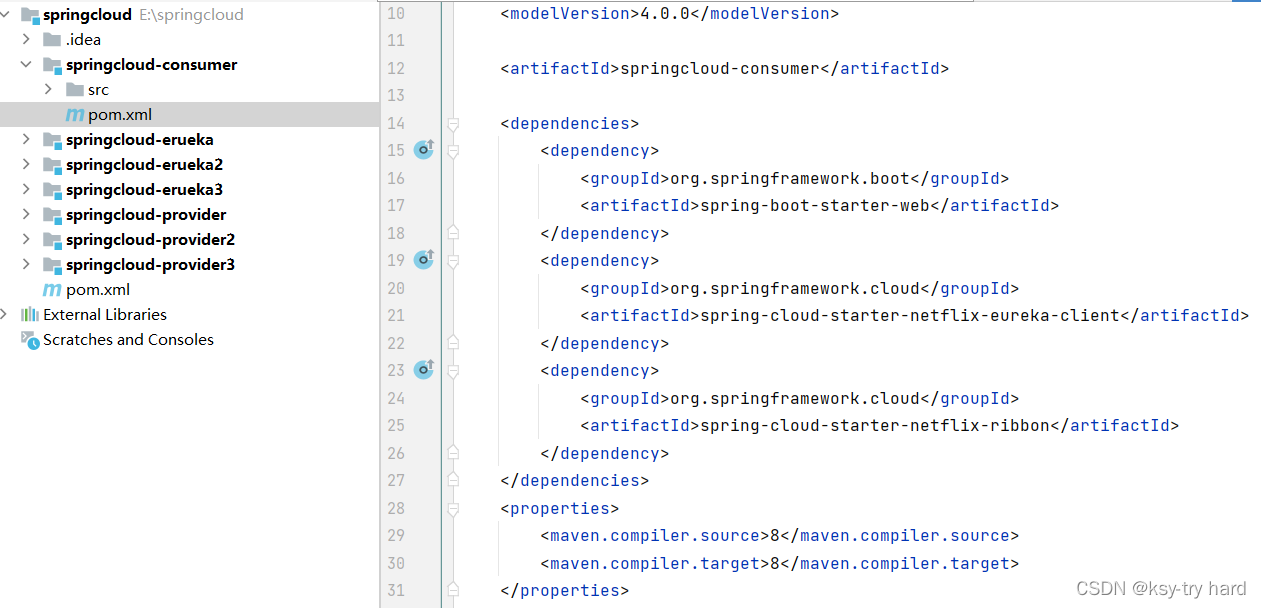
Task: Click the maven.compiler.source tag on line 29
Action: pos(655,536)
